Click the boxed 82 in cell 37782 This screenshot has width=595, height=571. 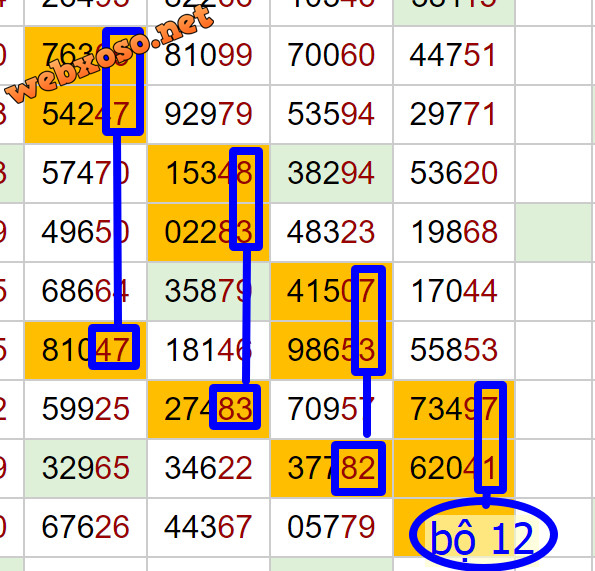[359, 468]
